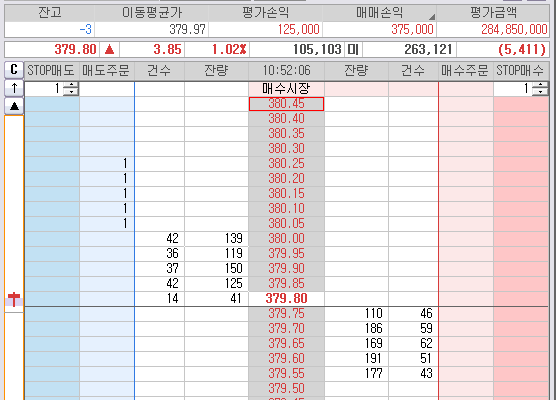
Task: Select price 380.15 in the ladder
Action: tap(286, 194)
